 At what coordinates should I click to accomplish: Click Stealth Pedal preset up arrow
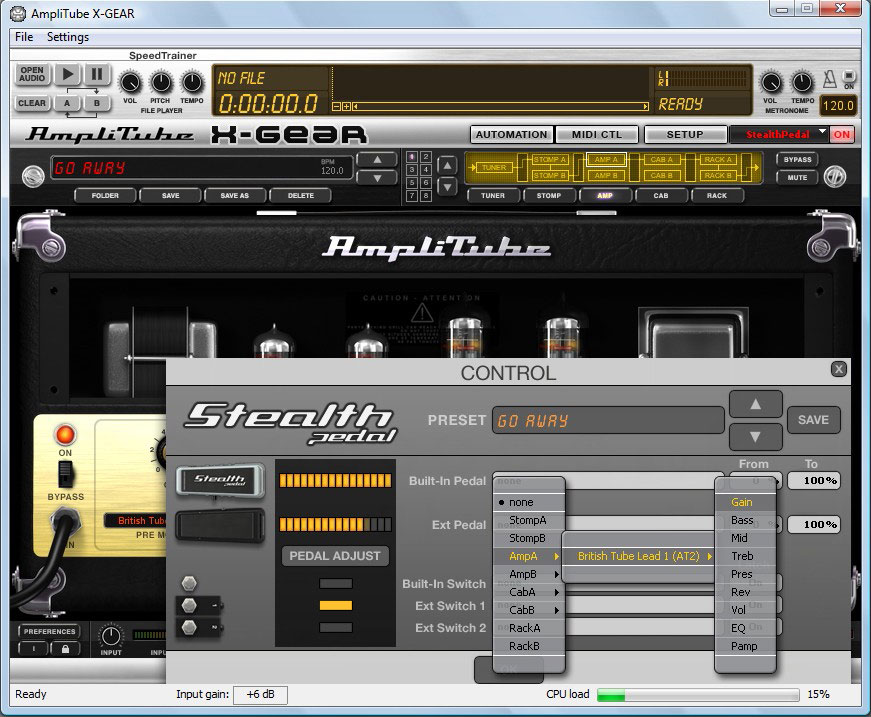[x=755, y=404]
